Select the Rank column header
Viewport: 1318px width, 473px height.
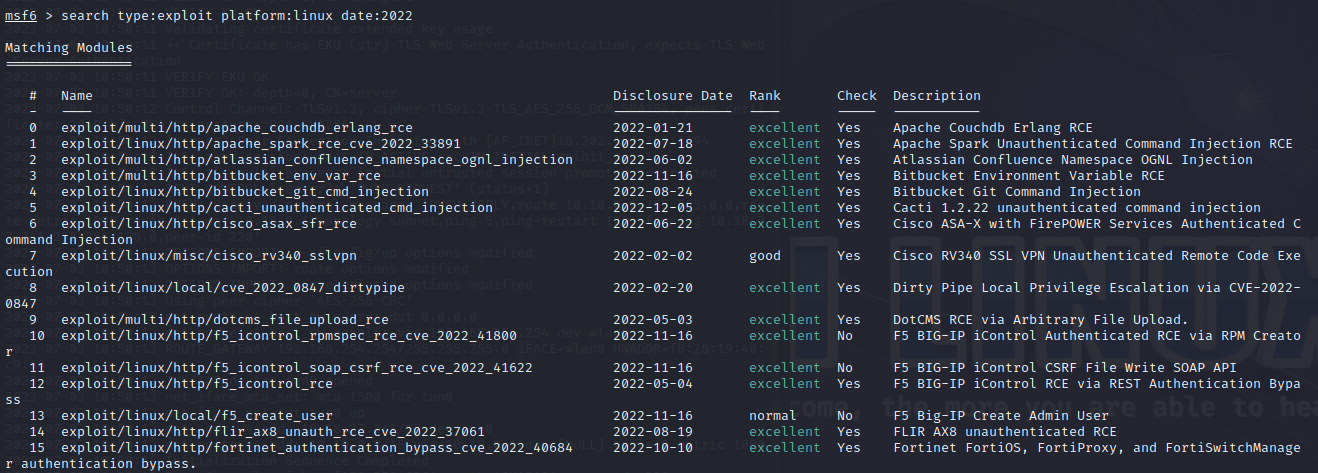pos(765,96)
